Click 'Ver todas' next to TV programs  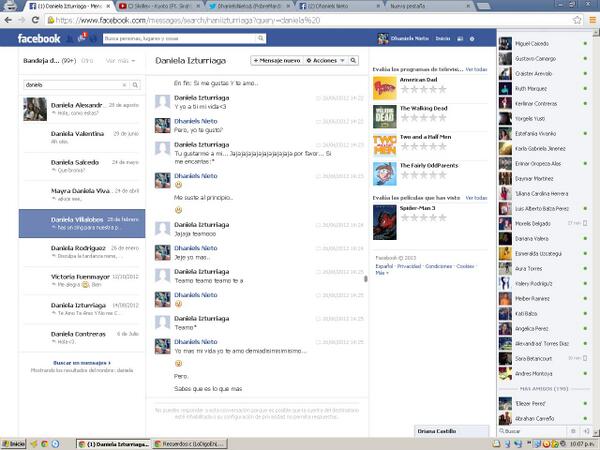pyautogui.click(x=476, y=69)
